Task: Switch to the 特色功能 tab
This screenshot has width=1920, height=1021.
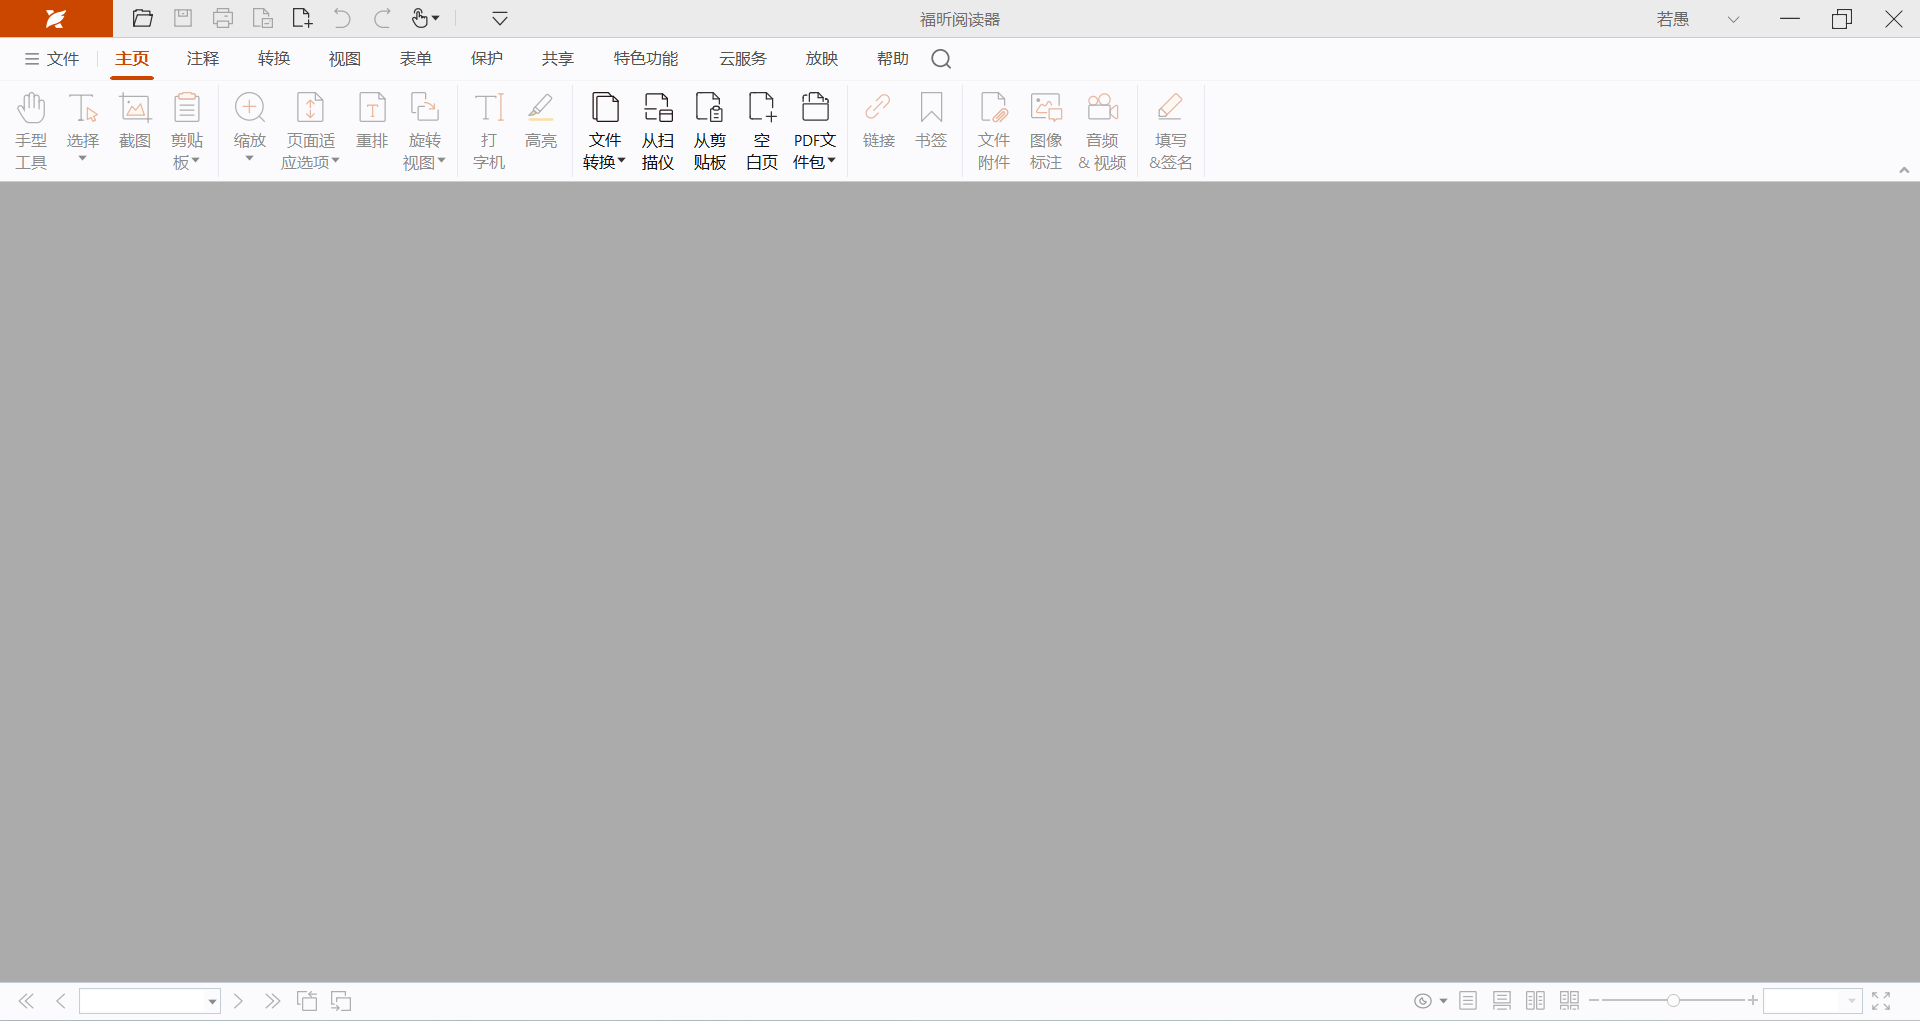Action: [646, 59]
